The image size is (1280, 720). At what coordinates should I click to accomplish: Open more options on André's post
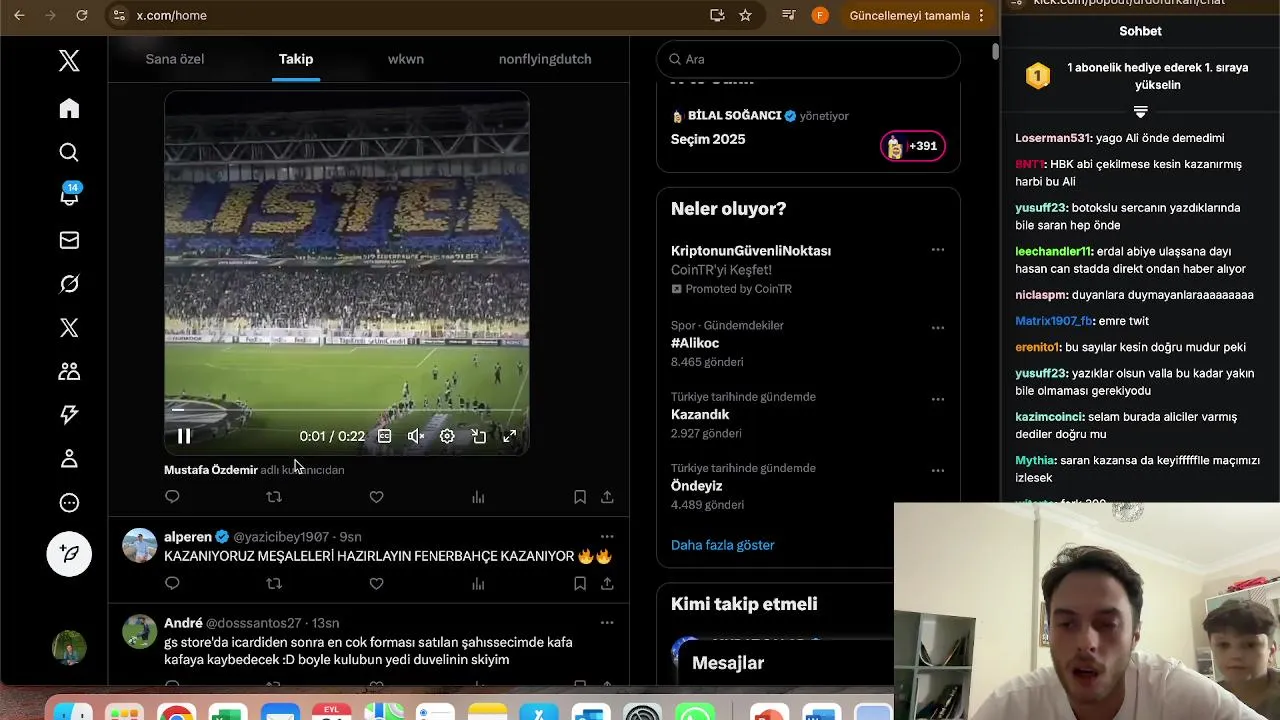[607, 623]
